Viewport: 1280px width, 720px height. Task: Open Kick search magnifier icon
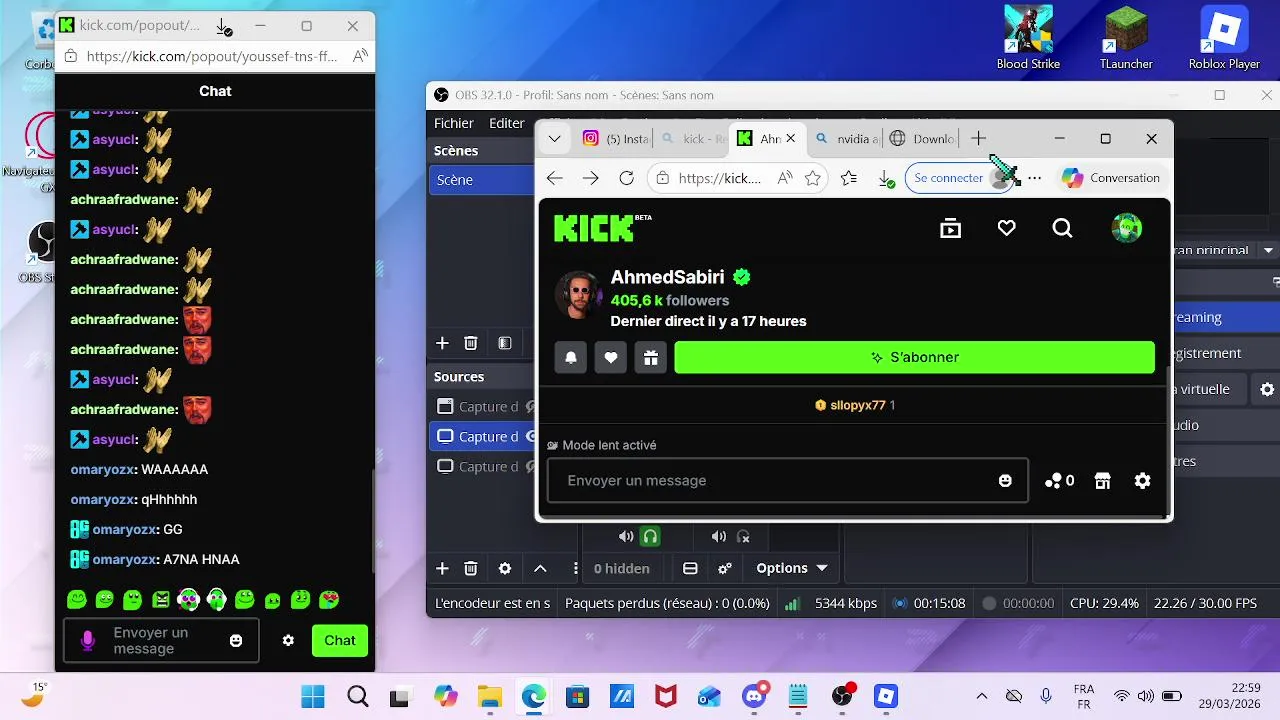[1062, 229]
